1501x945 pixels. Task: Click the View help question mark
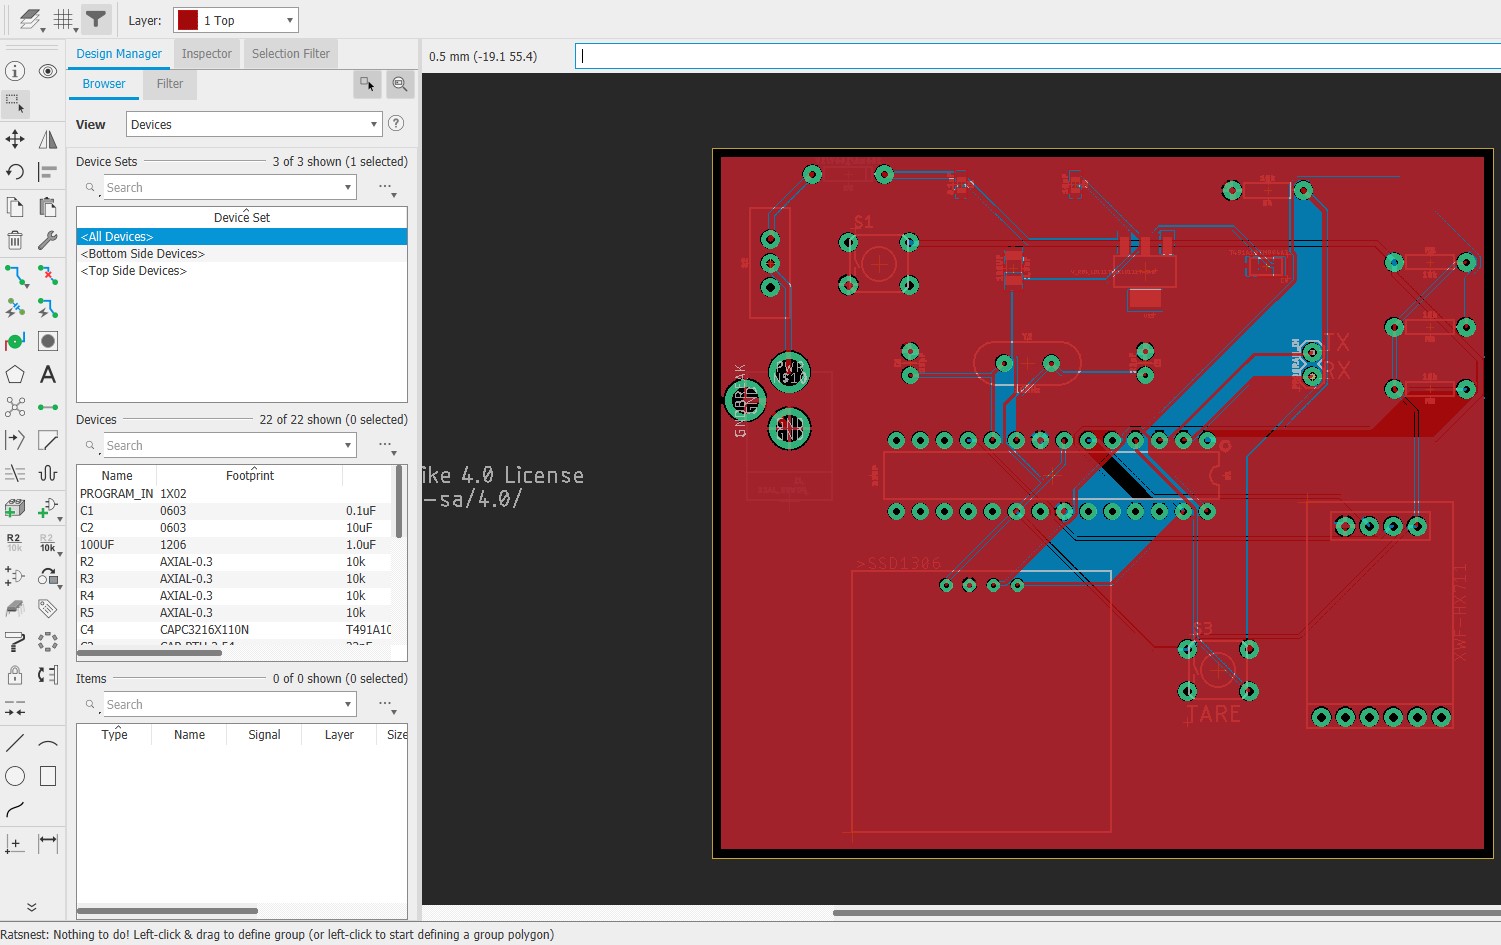click(x=396, y=123)
